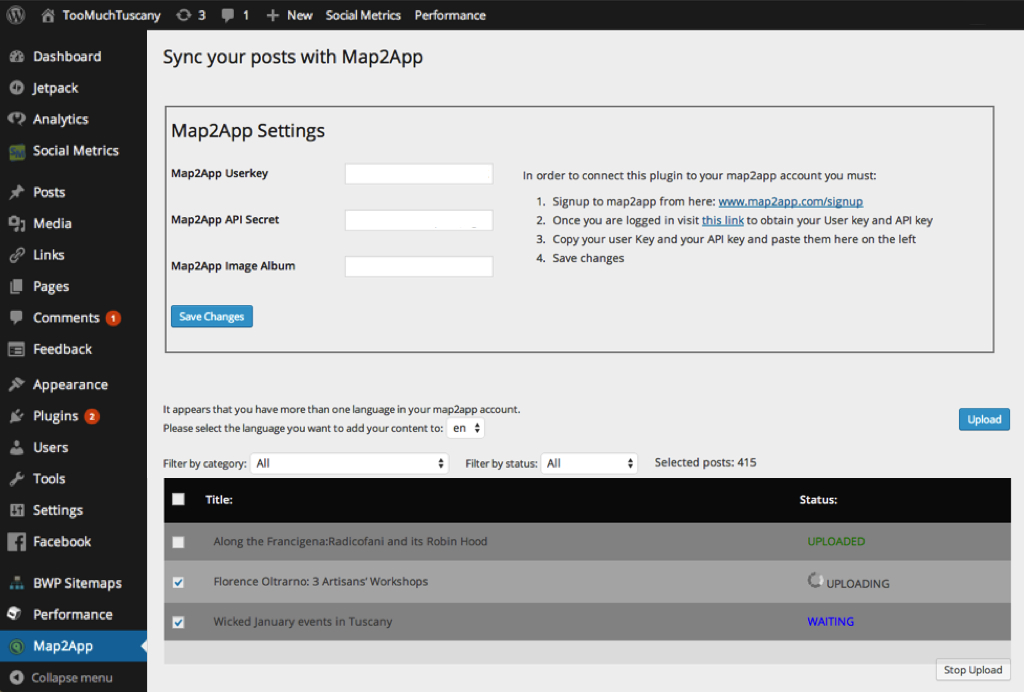Open the language selection dropdown

coord(466,428)
